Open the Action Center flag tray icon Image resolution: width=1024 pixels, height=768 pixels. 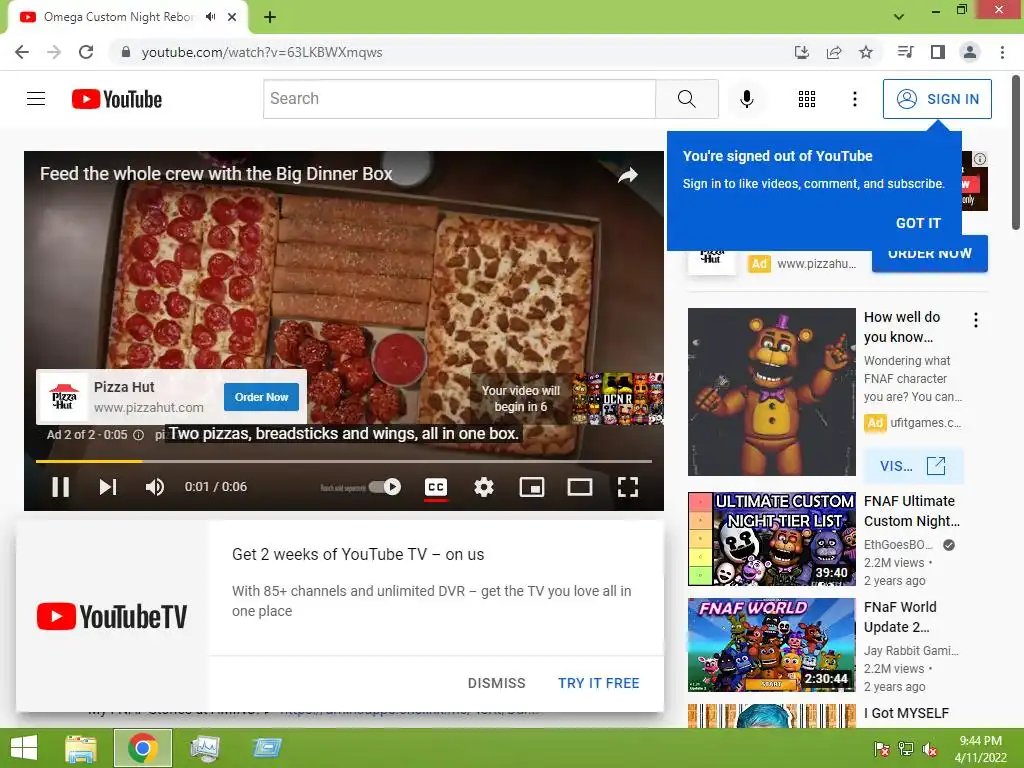(881, 749)
